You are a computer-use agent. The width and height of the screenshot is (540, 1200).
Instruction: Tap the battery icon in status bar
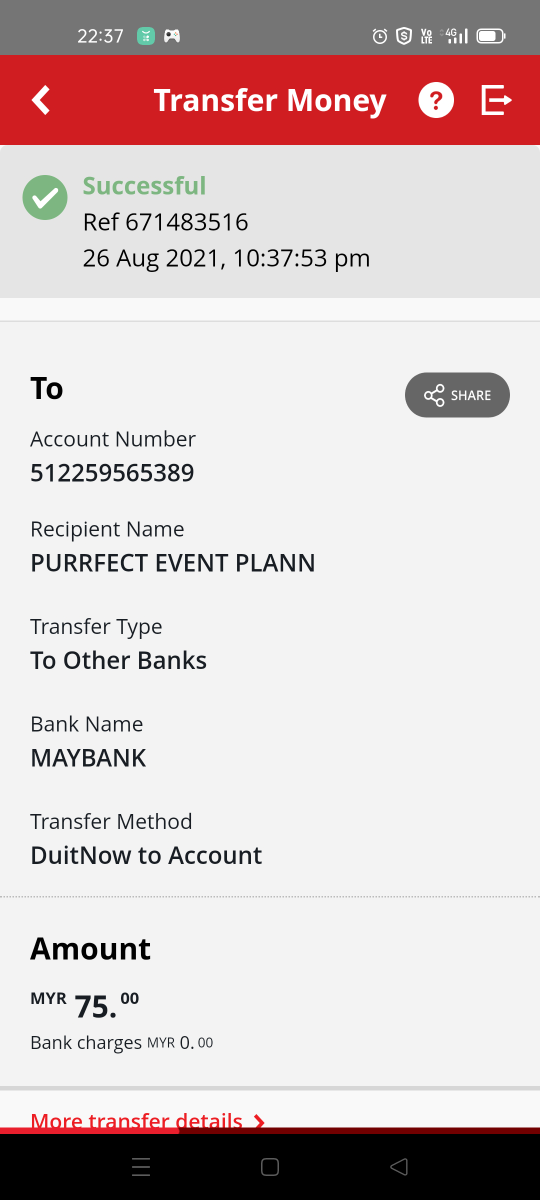pyautogui.click(x=491, y=36)
